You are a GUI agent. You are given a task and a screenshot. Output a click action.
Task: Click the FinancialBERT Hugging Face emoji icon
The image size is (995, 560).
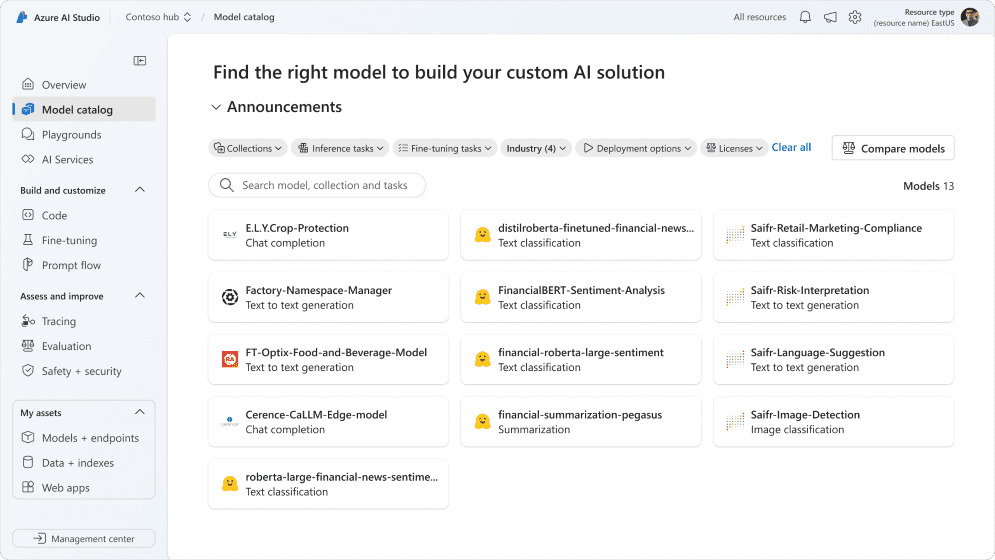(x=482, y=297)
